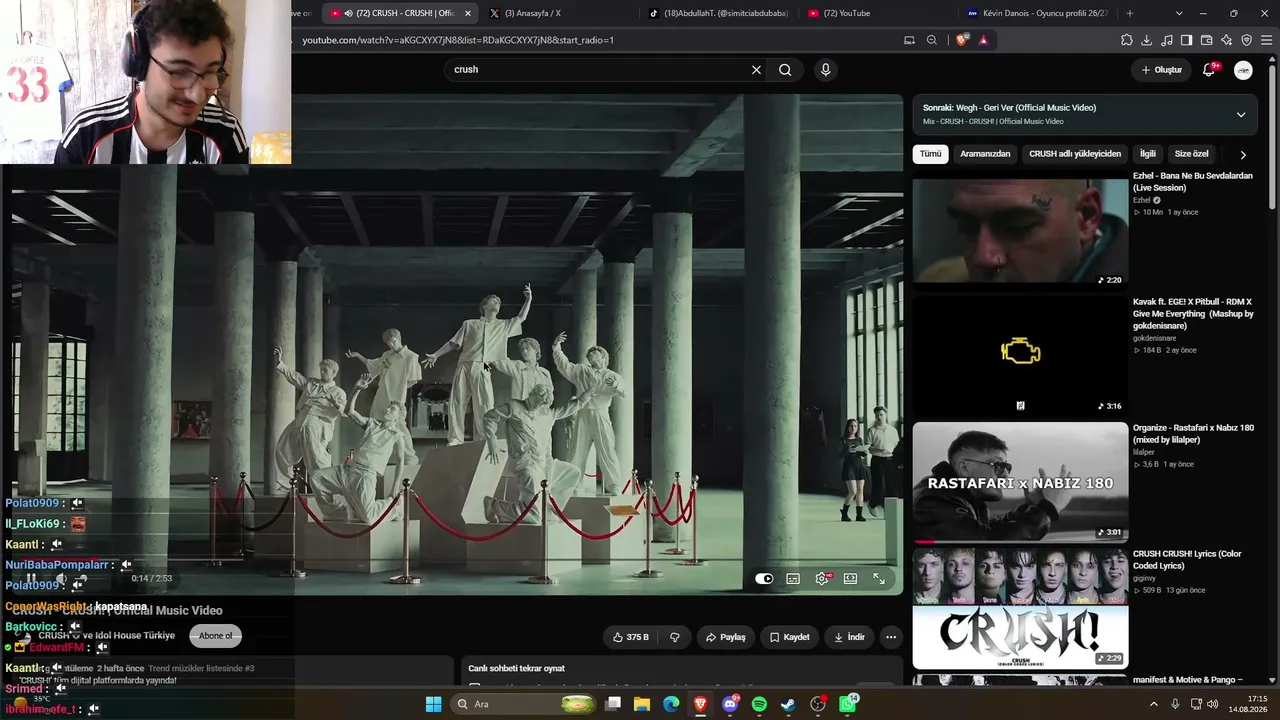Open YouTube notifications bell
This screenshot has height=720, width=1280.
[1209, 70]
